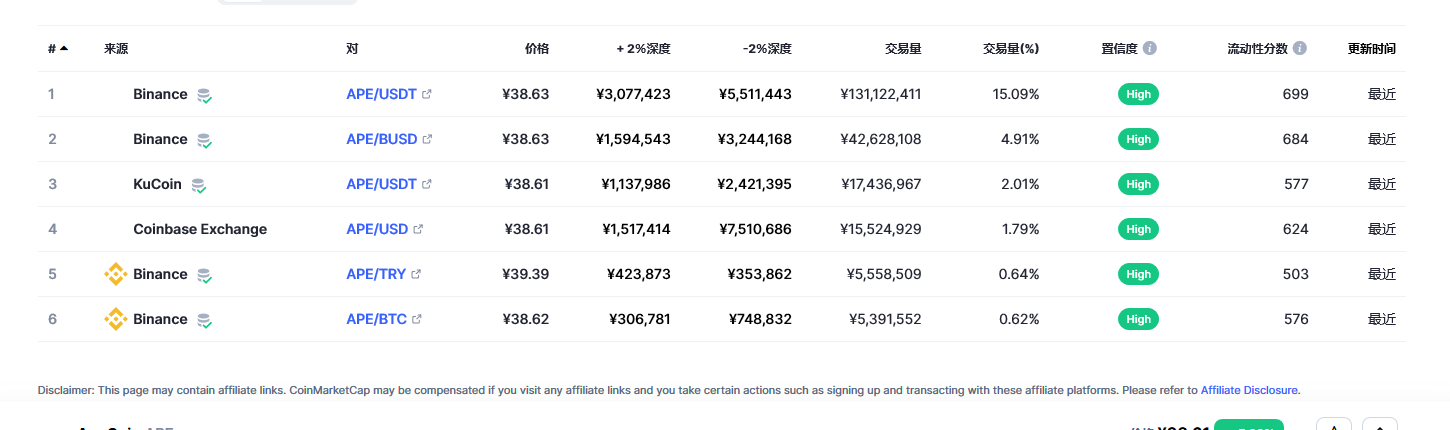The image size is (1450, 430).
Task: Click the info icon beside 置信度
Action: pos(1150,48)
